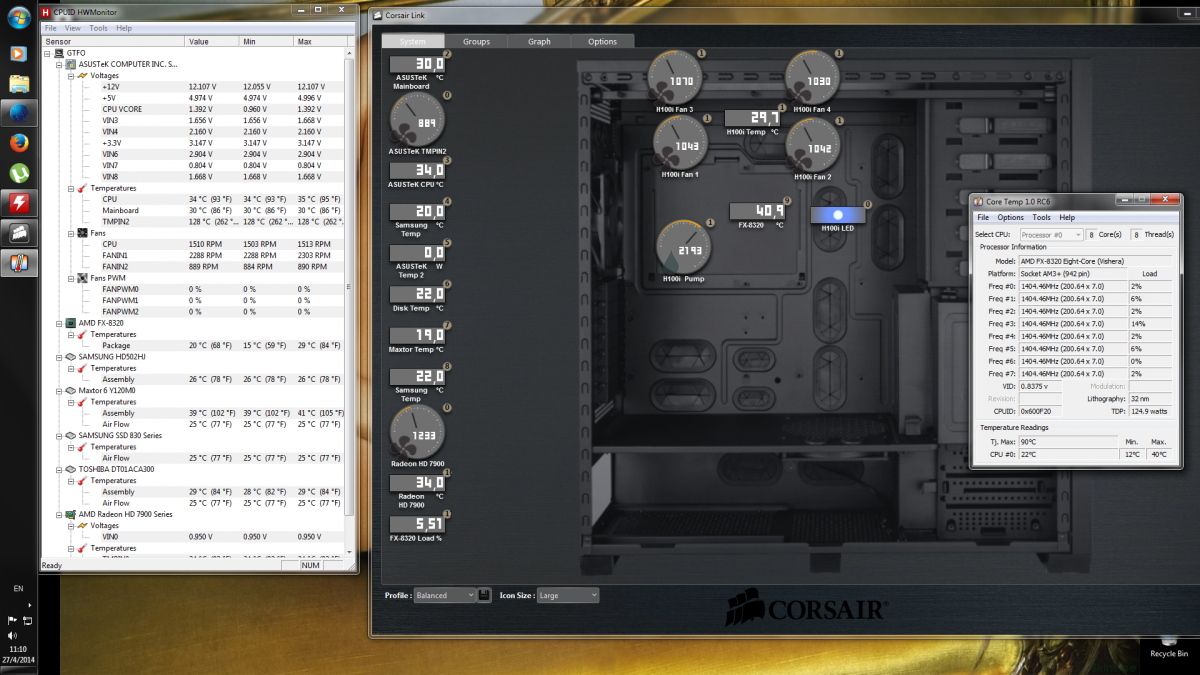This screenshot has height=675, width=1200.
Task: Switch to the Graph tab
Action: [x=539, y=41]
